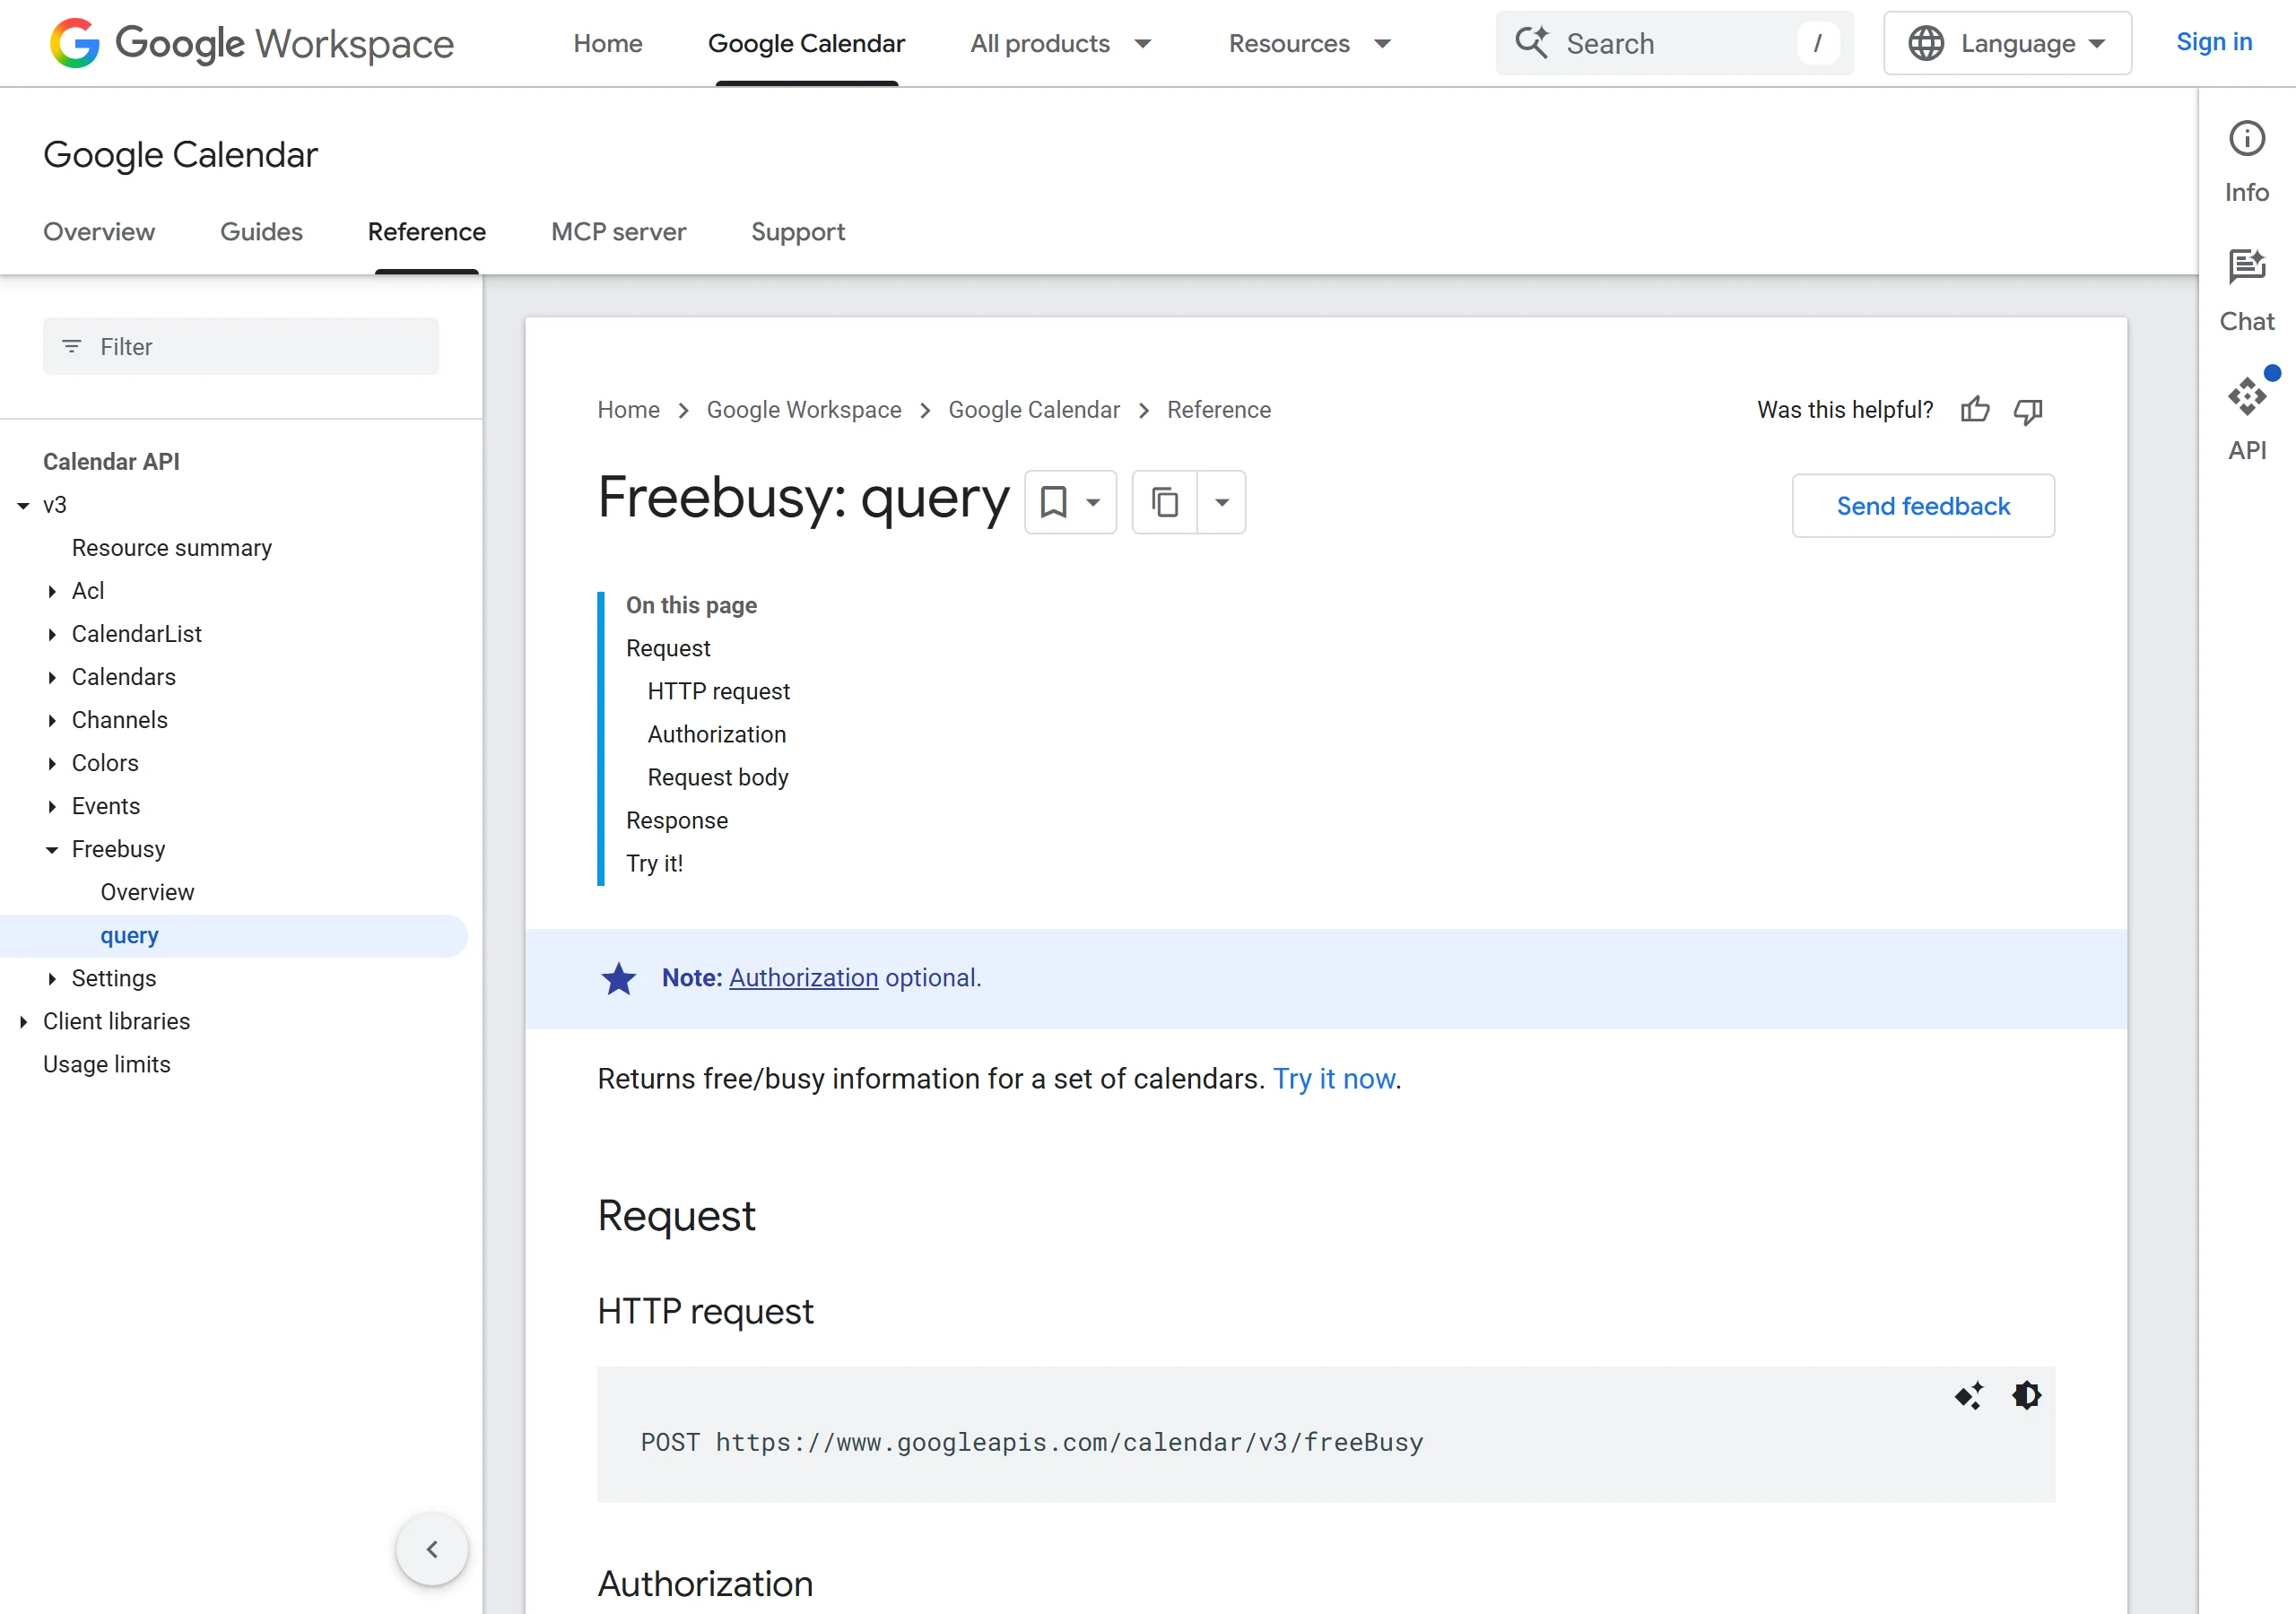Viewport: 2296px width, 1614px height.
Task: Jump to Request body in page contents
Action: point(717,777)
